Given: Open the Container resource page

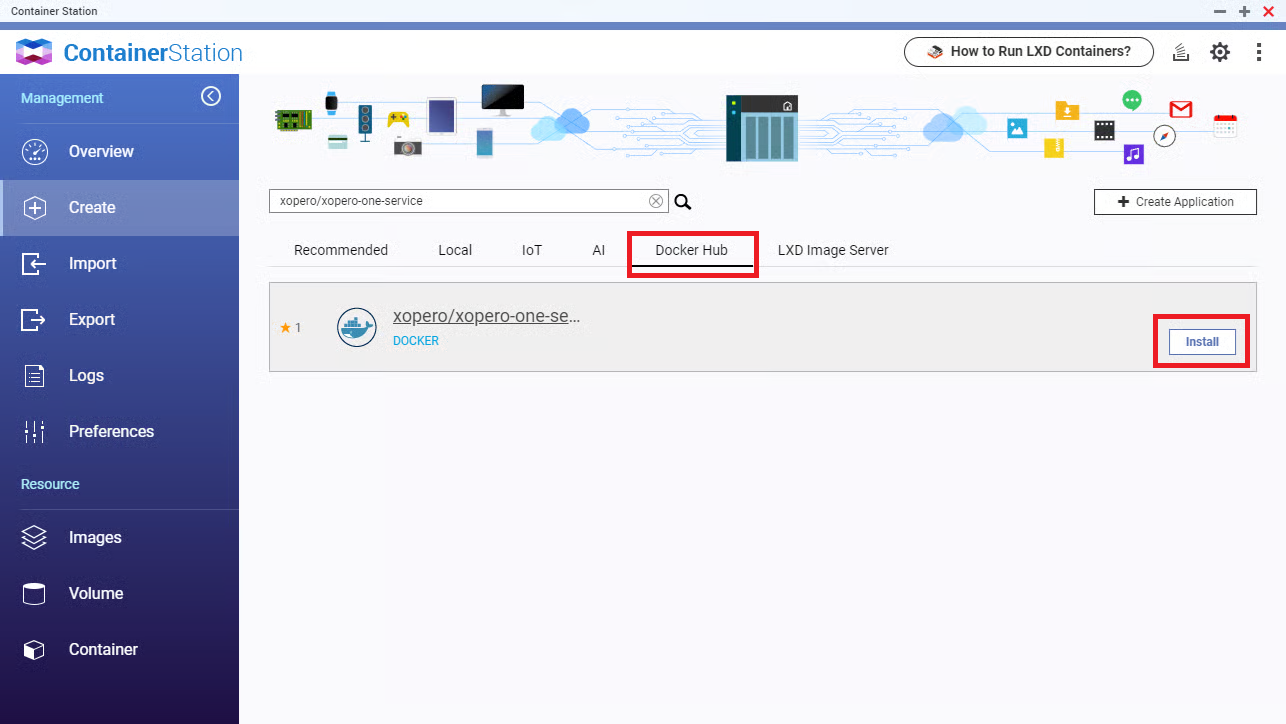Looking at the screenshot, I should pyautogui.click(x=119, y=650).
